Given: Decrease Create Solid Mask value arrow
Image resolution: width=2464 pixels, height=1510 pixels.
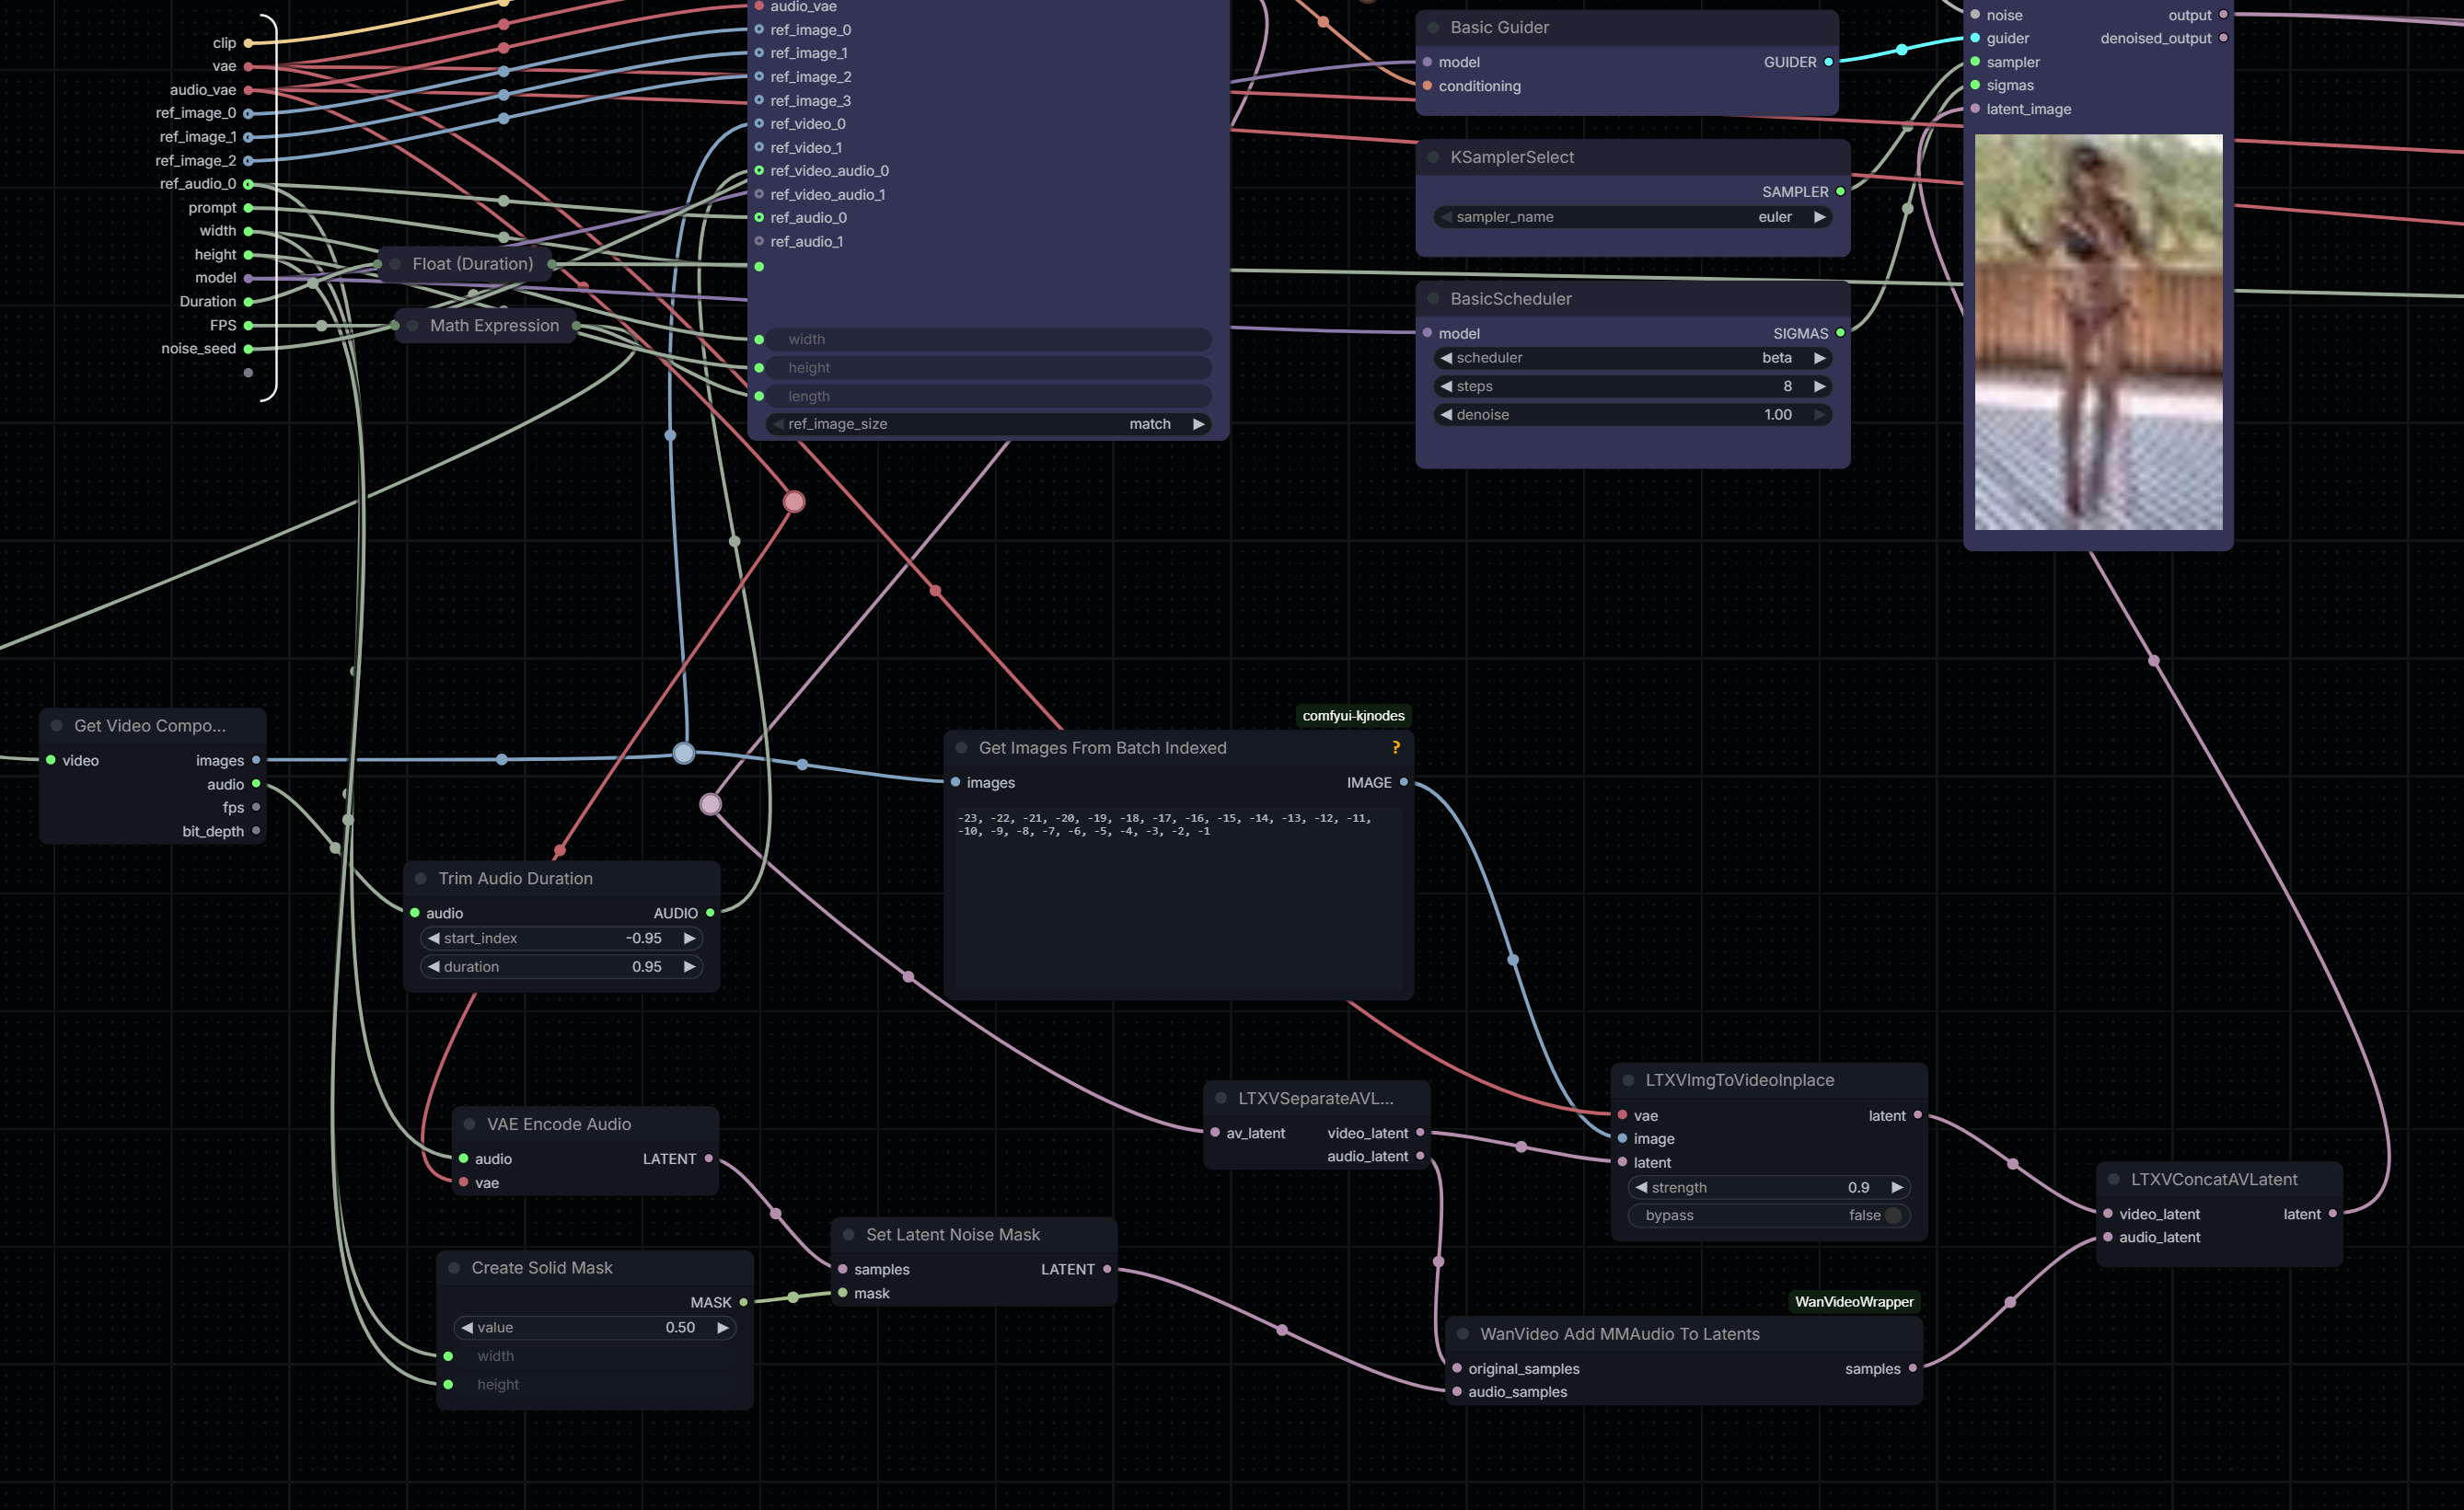Looking at the screenshot, I should [x=467, y=1328].
